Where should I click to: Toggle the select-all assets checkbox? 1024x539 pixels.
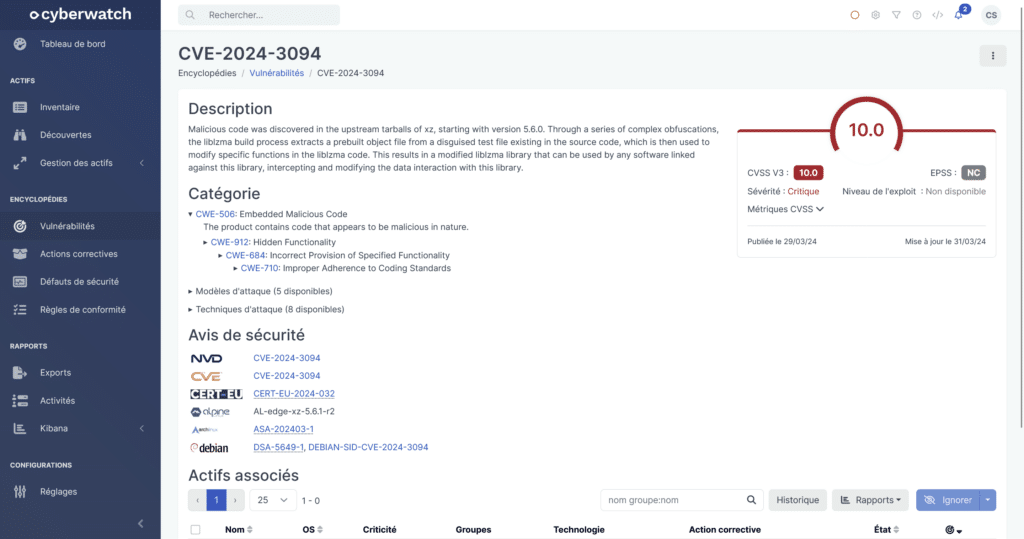pyautogui.click(x=195, y=530)
